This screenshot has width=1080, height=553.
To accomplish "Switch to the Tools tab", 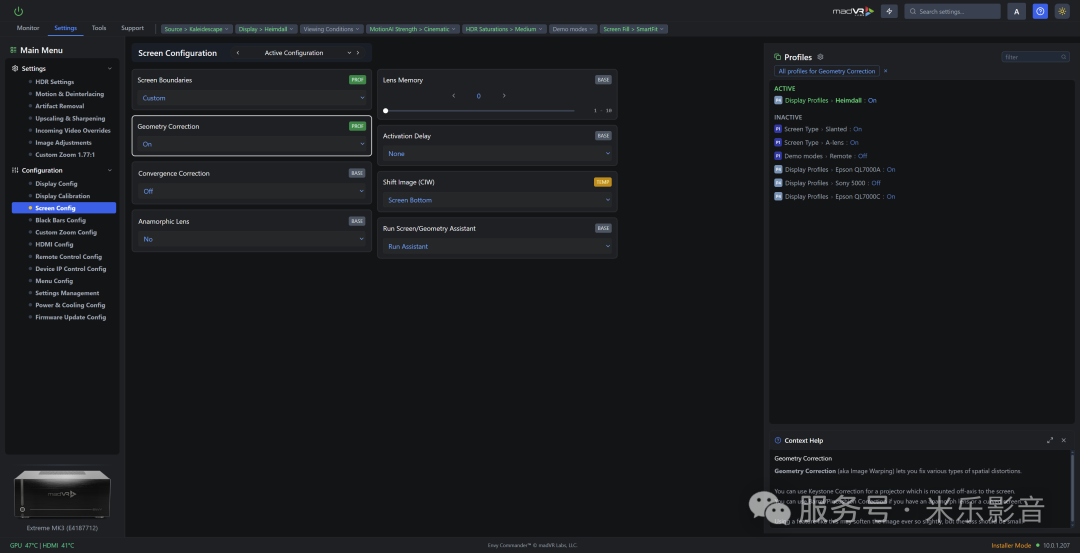I will click(x=99, y=28).
